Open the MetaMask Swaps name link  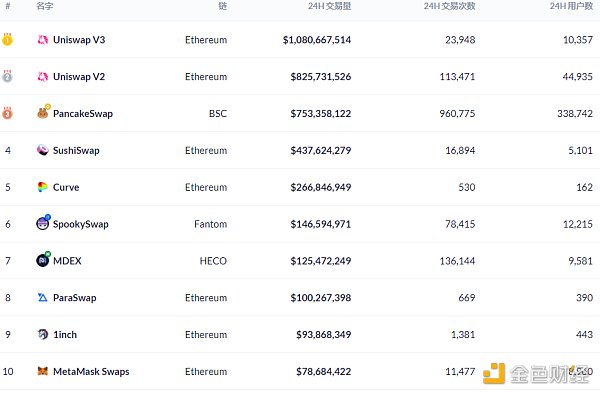click(91, 372)
